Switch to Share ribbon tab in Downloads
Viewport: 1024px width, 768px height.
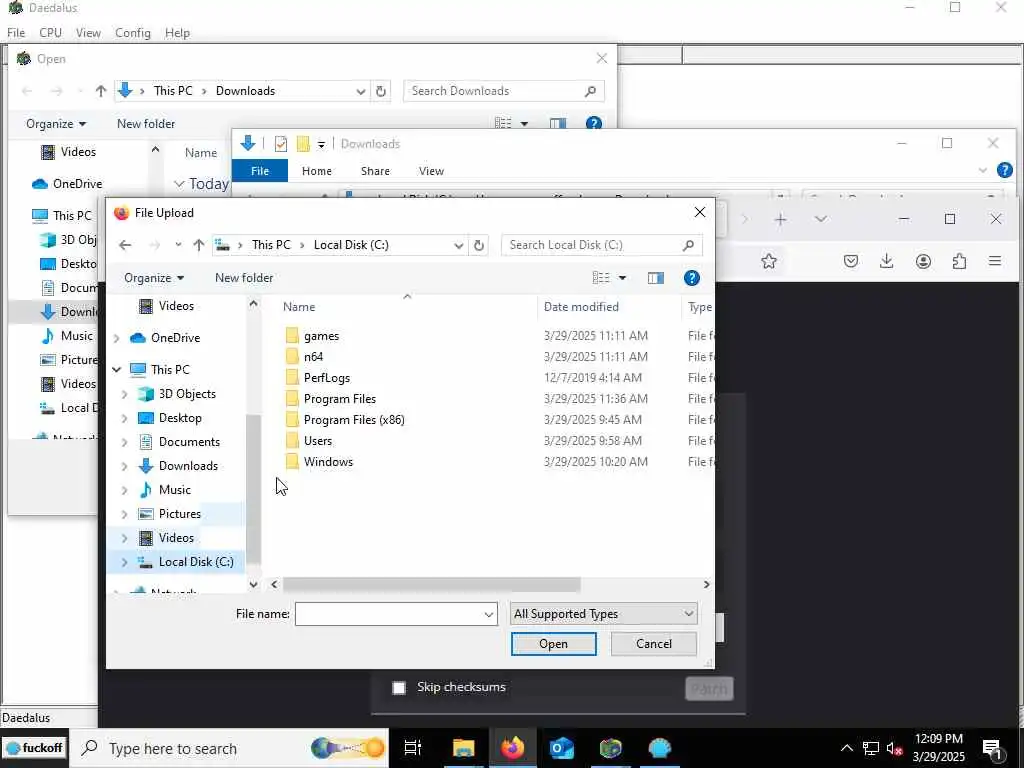376,171
